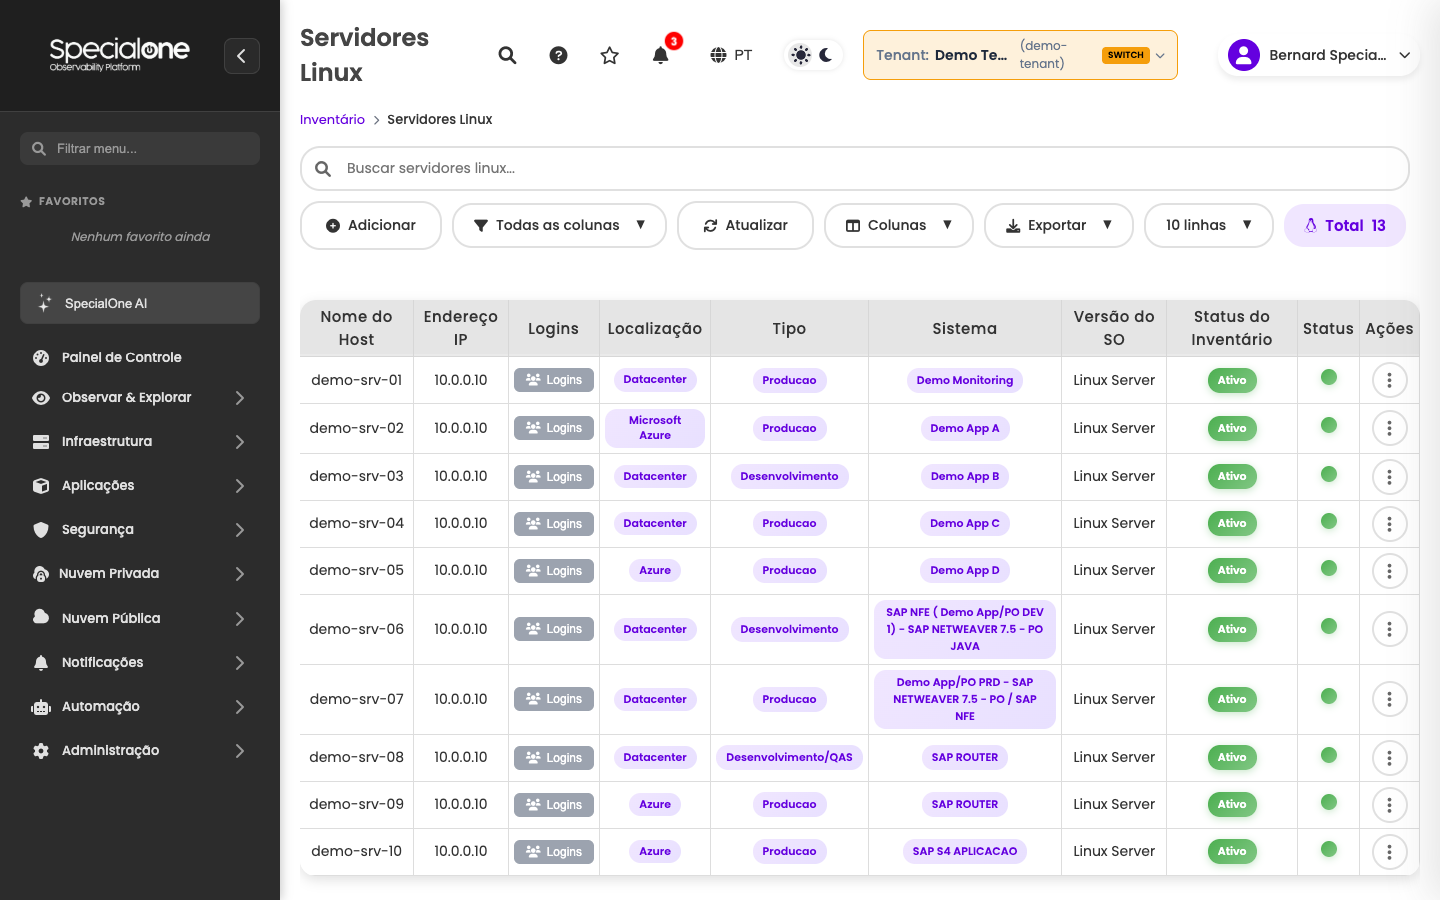
Task: Go to Inventário breadcrumb link
Action: click(332, 119)
